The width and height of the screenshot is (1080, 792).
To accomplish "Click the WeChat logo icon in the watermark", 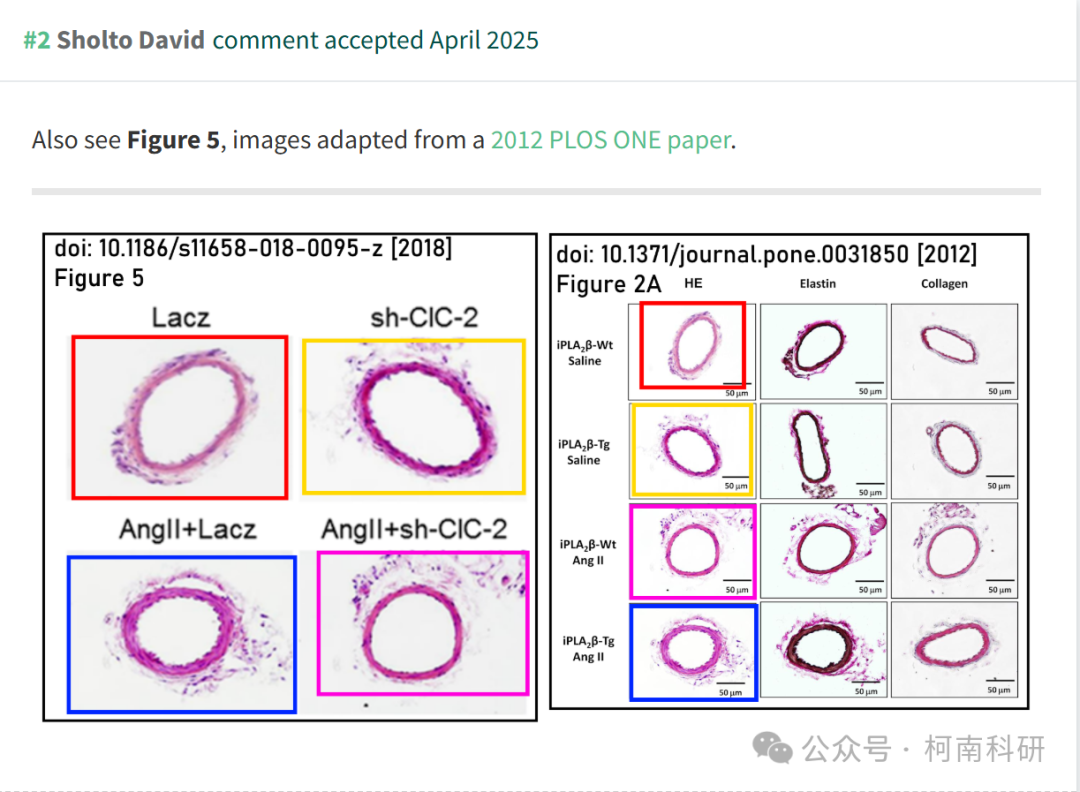I will click(772, 748).
